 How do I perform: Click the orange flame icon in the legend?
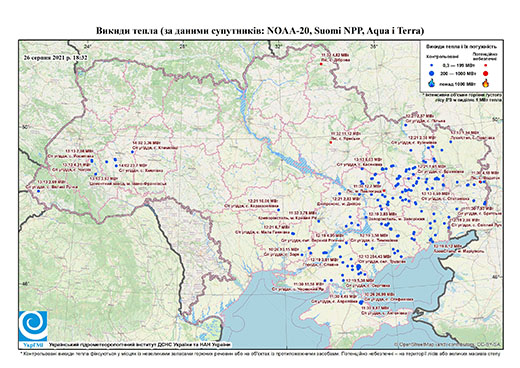click(x=486, y=83)
